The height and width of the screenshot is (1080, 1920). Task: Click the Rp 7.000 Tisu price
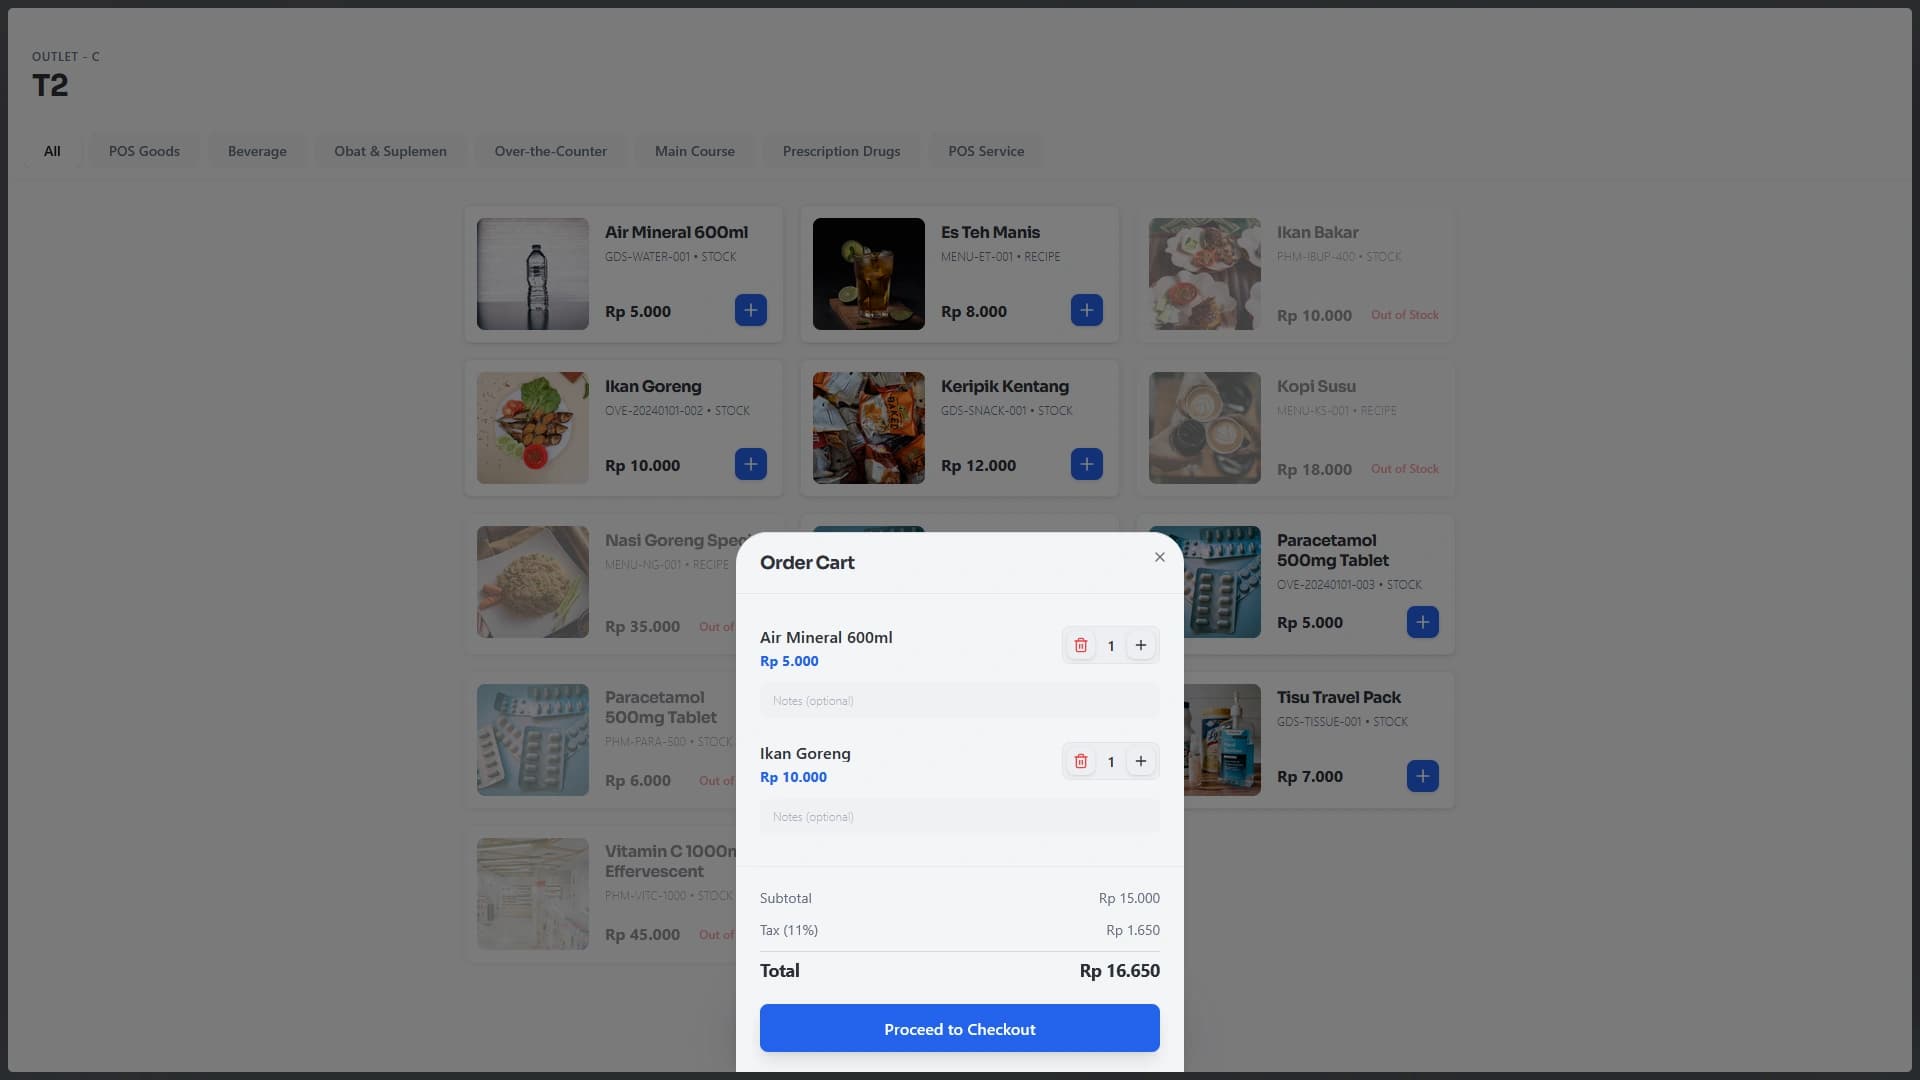[1310, 777]
